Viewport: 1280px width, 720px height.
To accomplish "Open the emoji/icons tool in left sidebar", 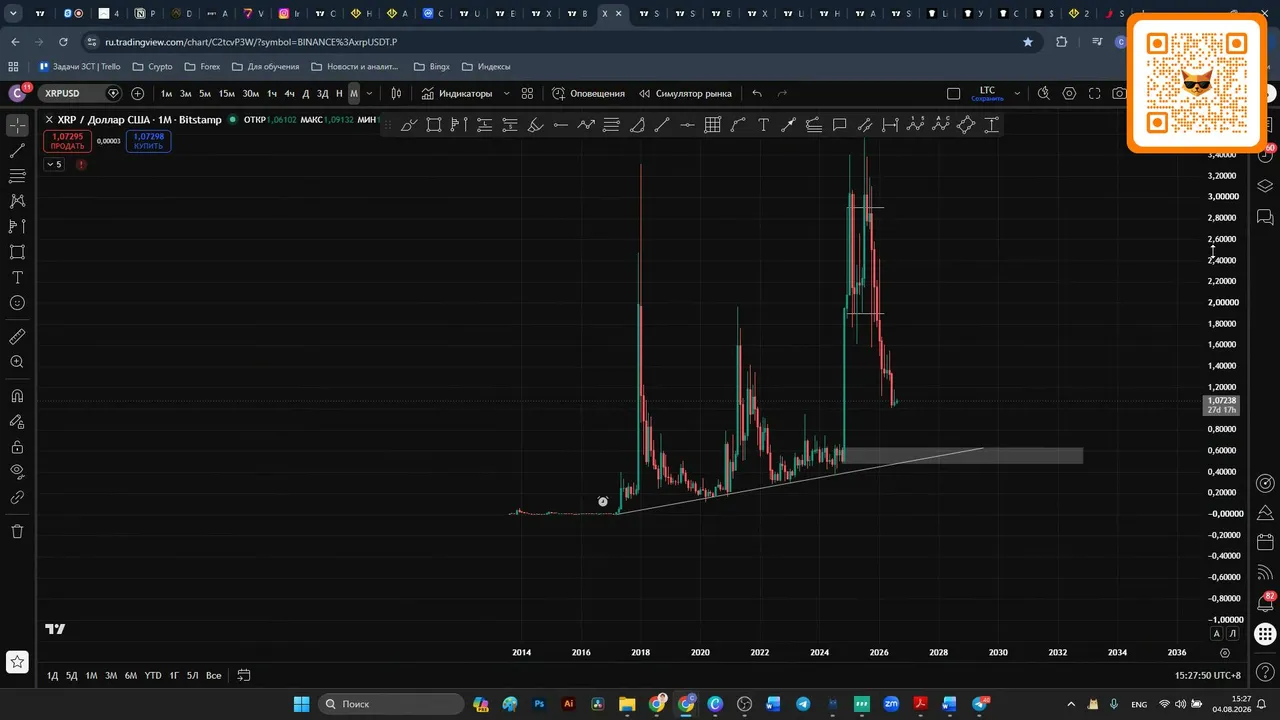I will [17, 303].
